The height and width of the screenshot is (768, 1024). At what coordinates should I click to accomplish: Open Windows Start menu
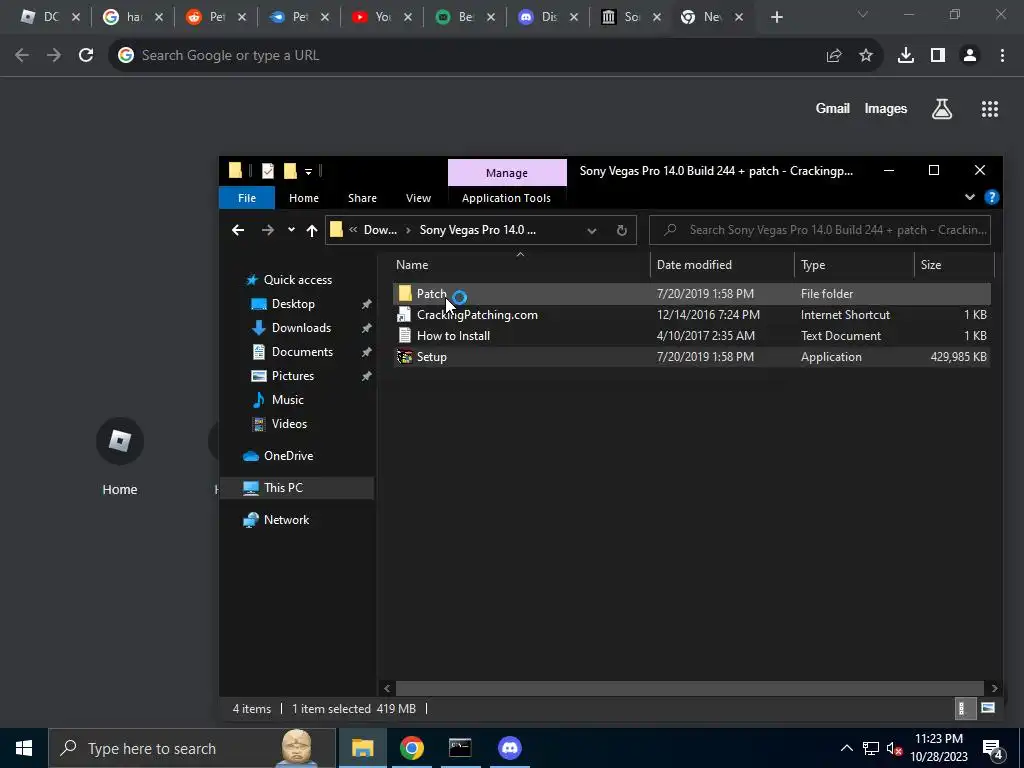24,748
